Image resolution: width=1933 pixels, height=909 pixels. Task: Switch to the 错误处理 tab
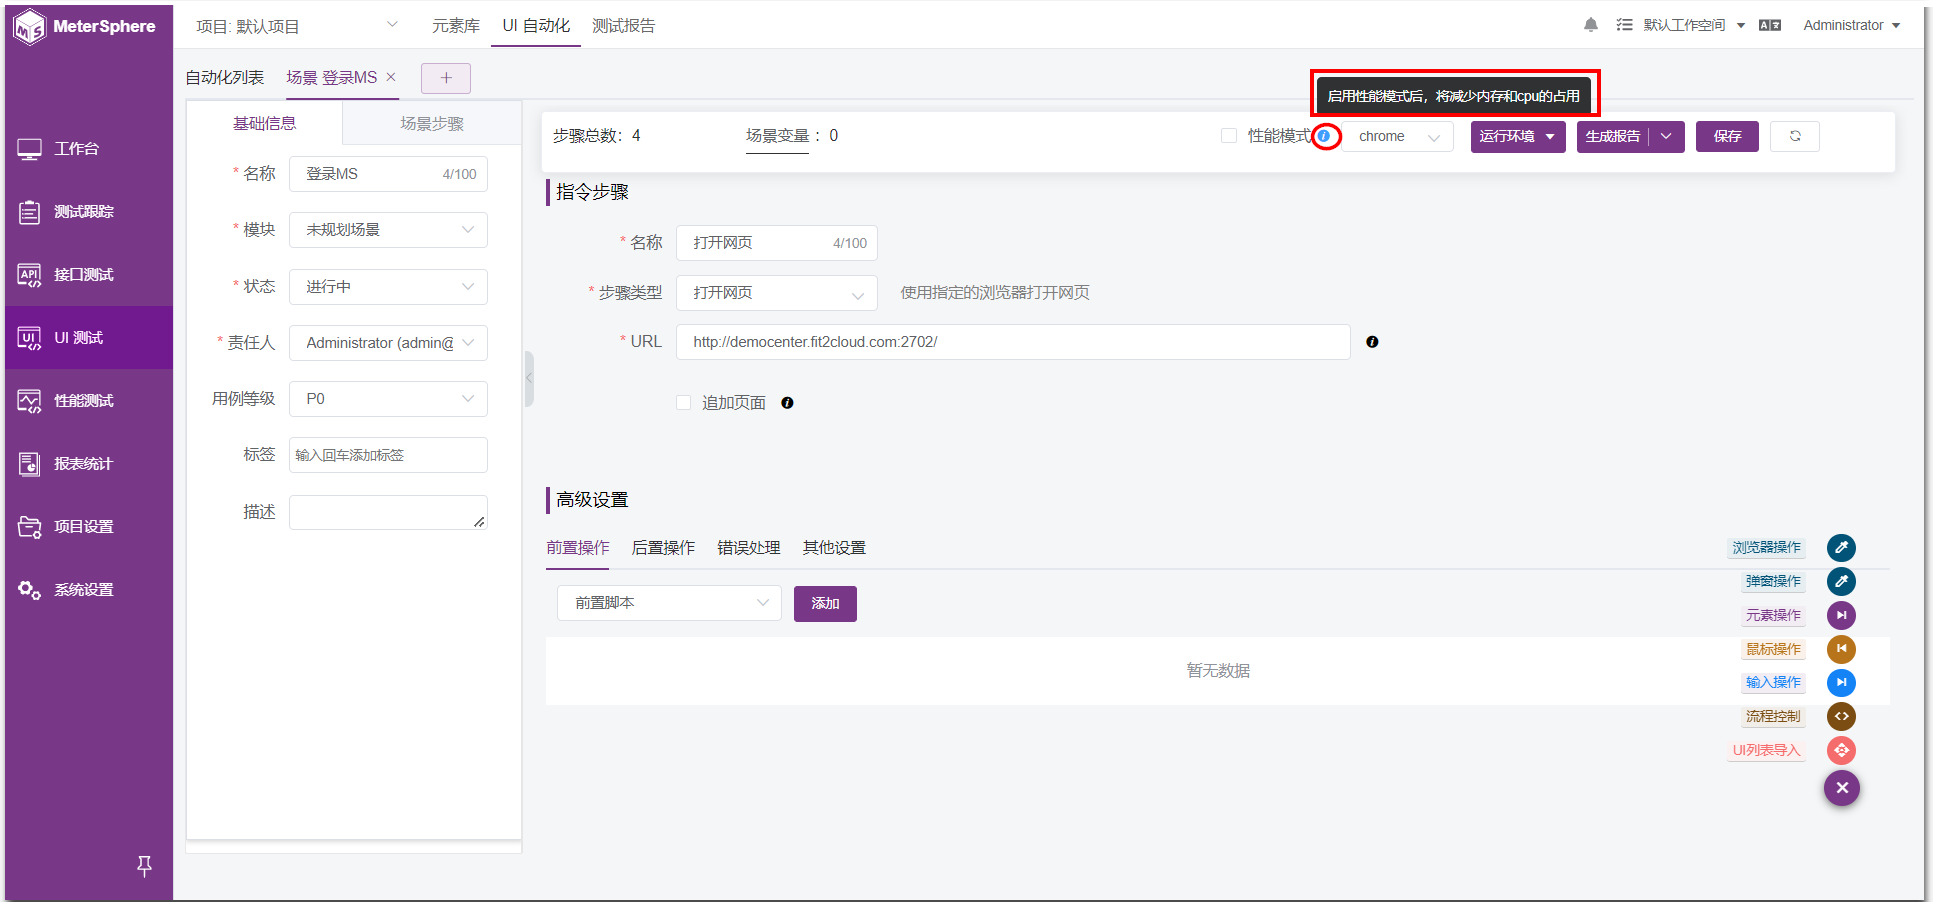click(x=749, y=548)
